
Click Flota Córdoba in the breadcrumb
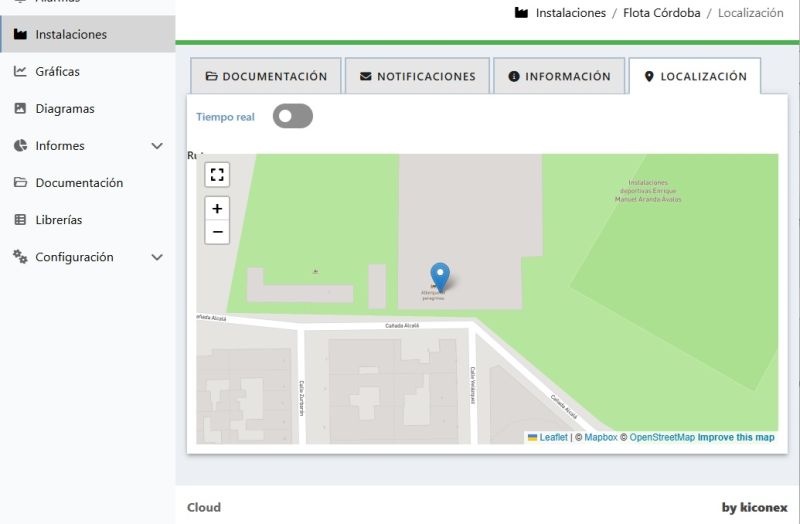click(662, 13)
